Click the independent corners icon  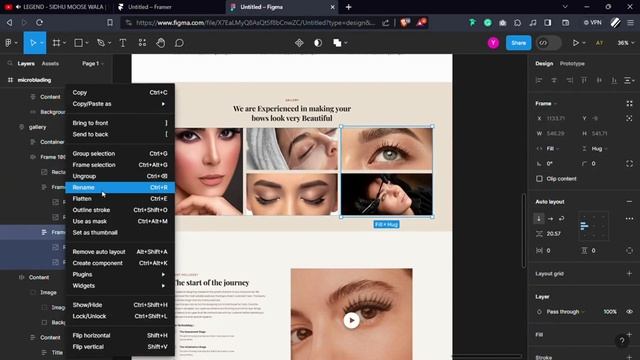click(x=629, y=164)
